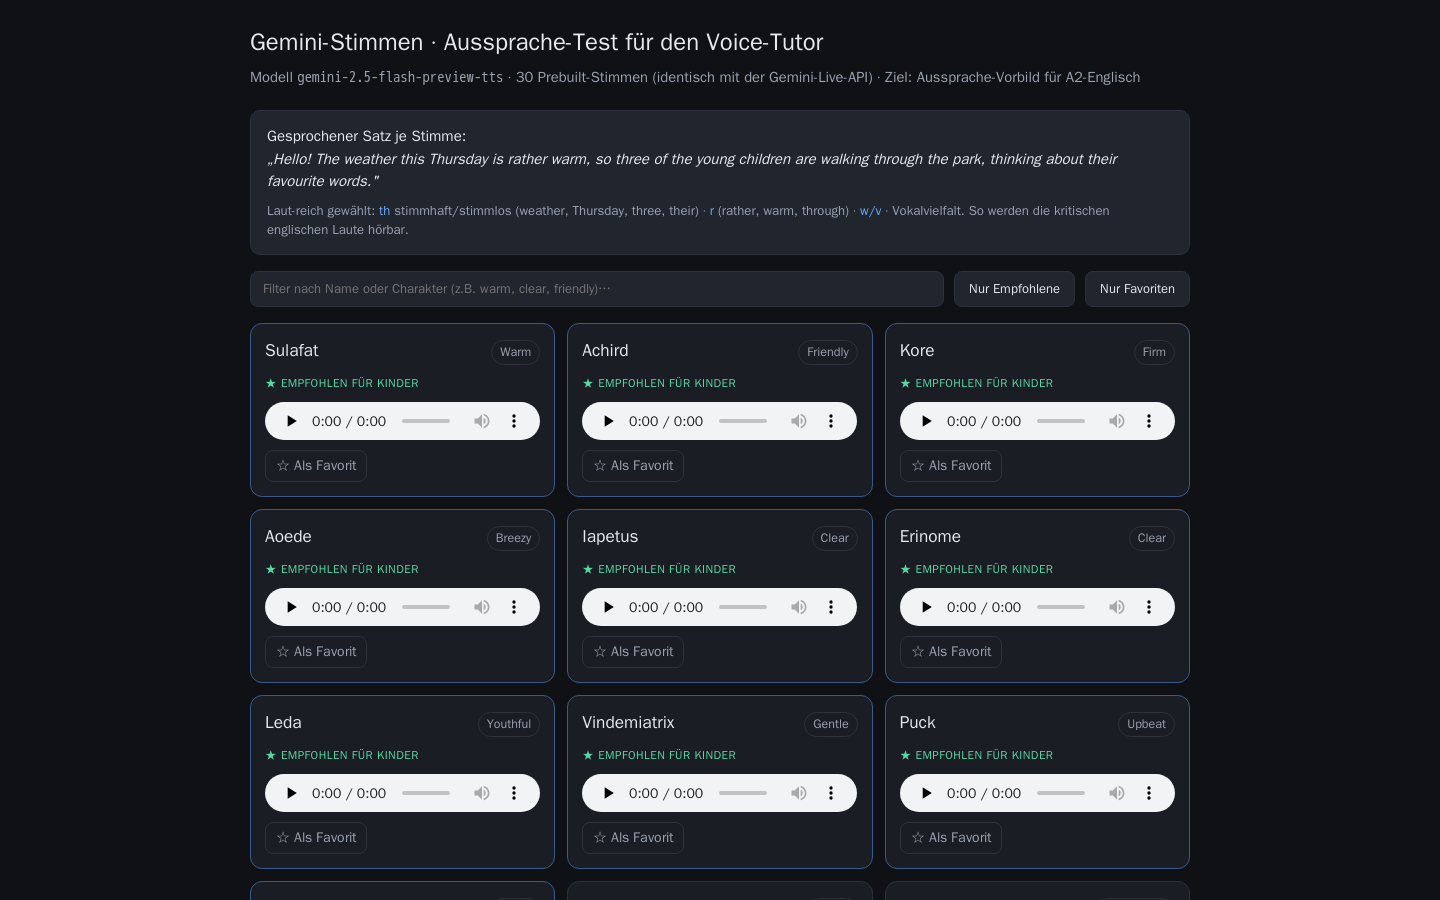Open more options for Leda player
This screenshot has width=1440, height=900.
pyautogui.click(x=514, y=793)
